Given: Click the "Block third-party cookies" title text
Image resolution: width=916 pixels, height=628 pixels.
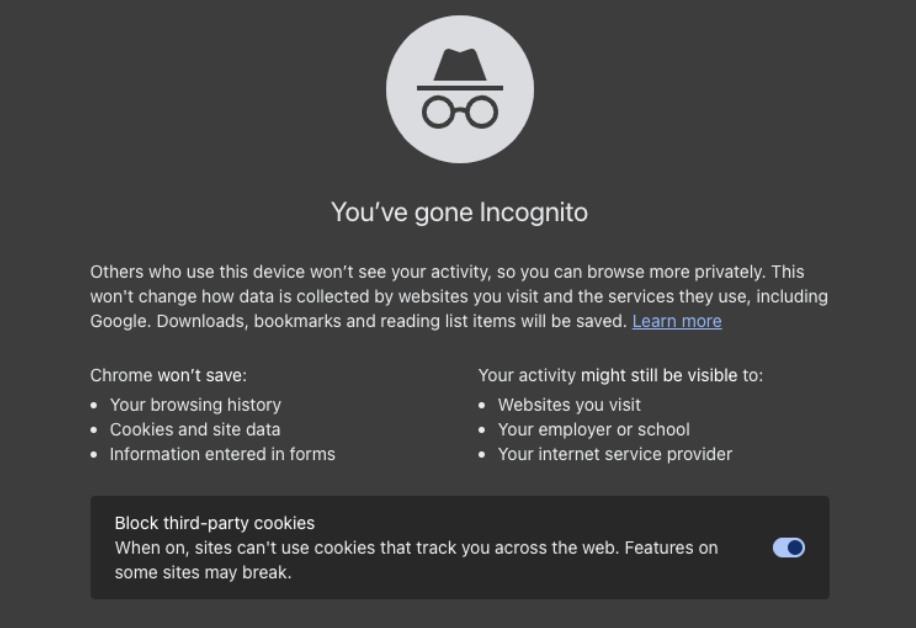Looking at the screenshot, I should tap(214, 523).
